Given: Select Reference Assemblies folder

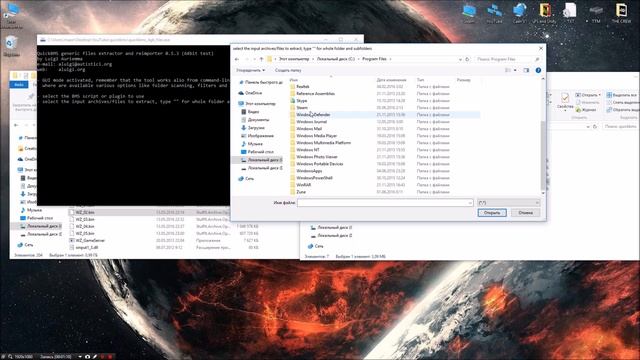Looking at the screenshot, I should 315,93.
